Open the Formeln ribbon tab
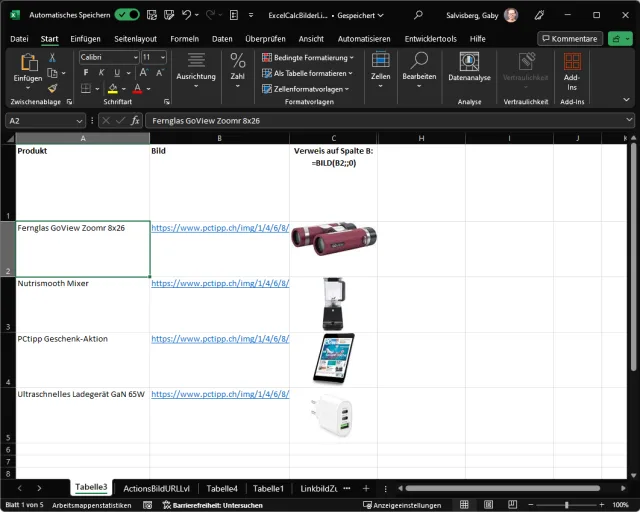The width and height of the screenshot is (640, 512). coord(185,38)
